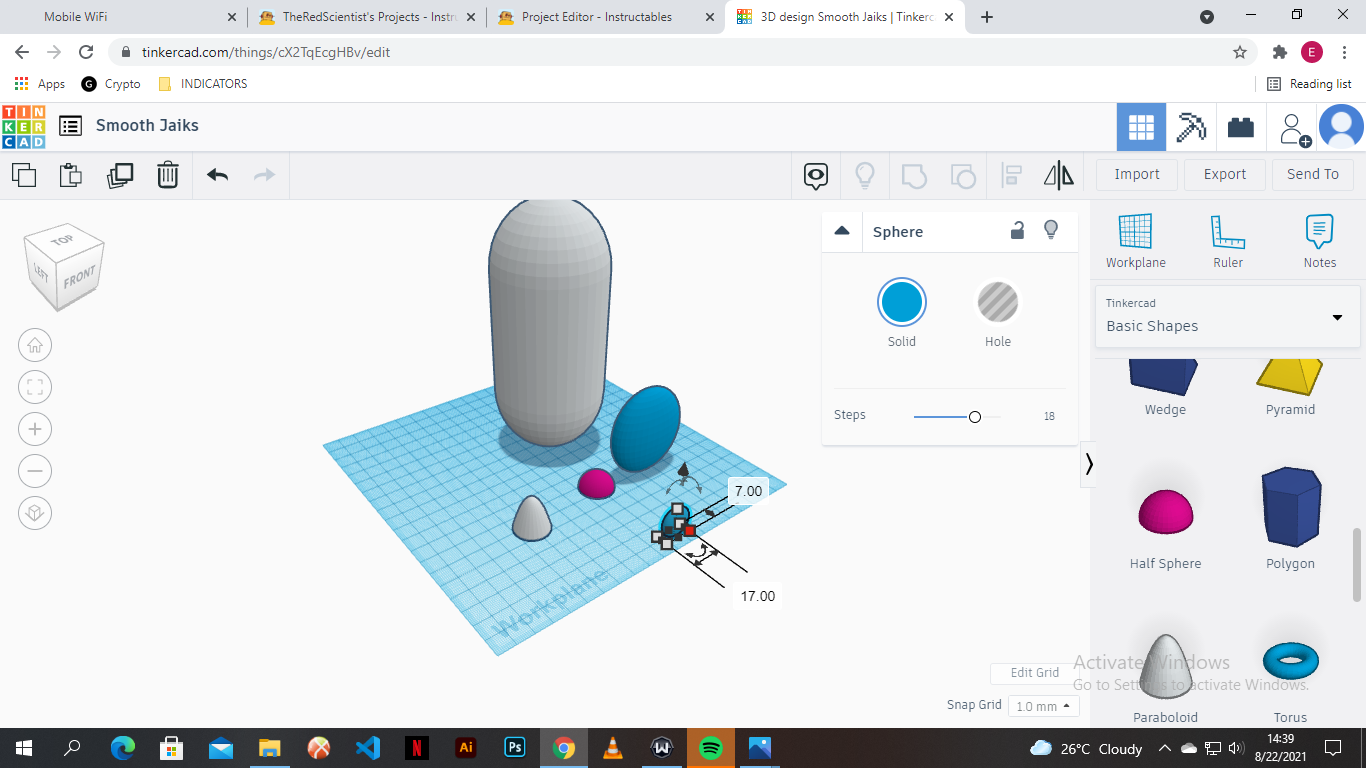Add a Ruler from the right panel
This screenshot has height=768, width=1366.
coord(1227,240)
